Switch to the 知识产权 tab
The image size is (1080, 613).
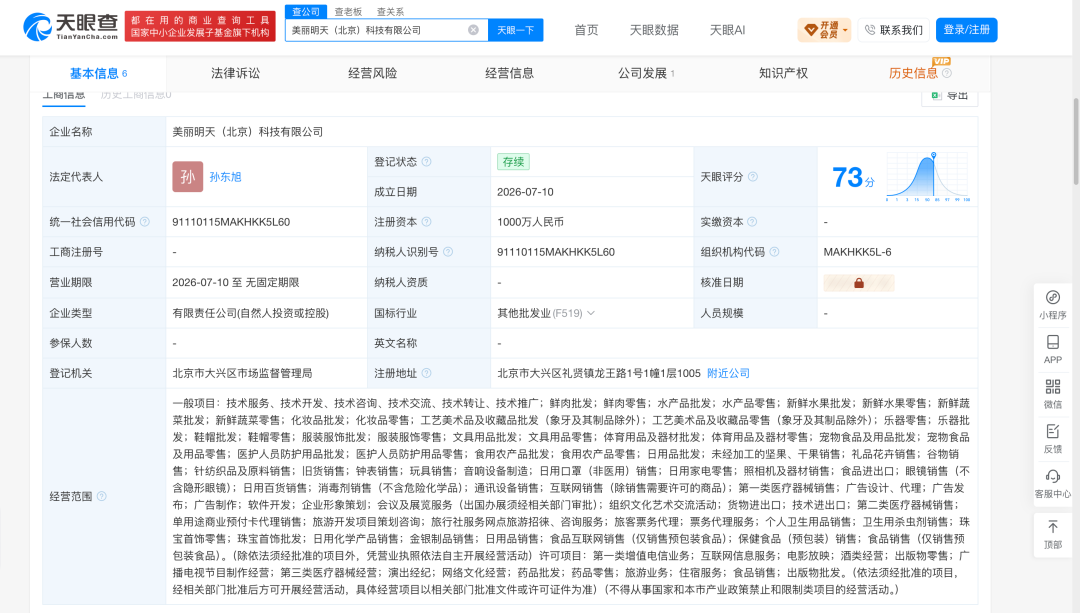pos(783,73)
